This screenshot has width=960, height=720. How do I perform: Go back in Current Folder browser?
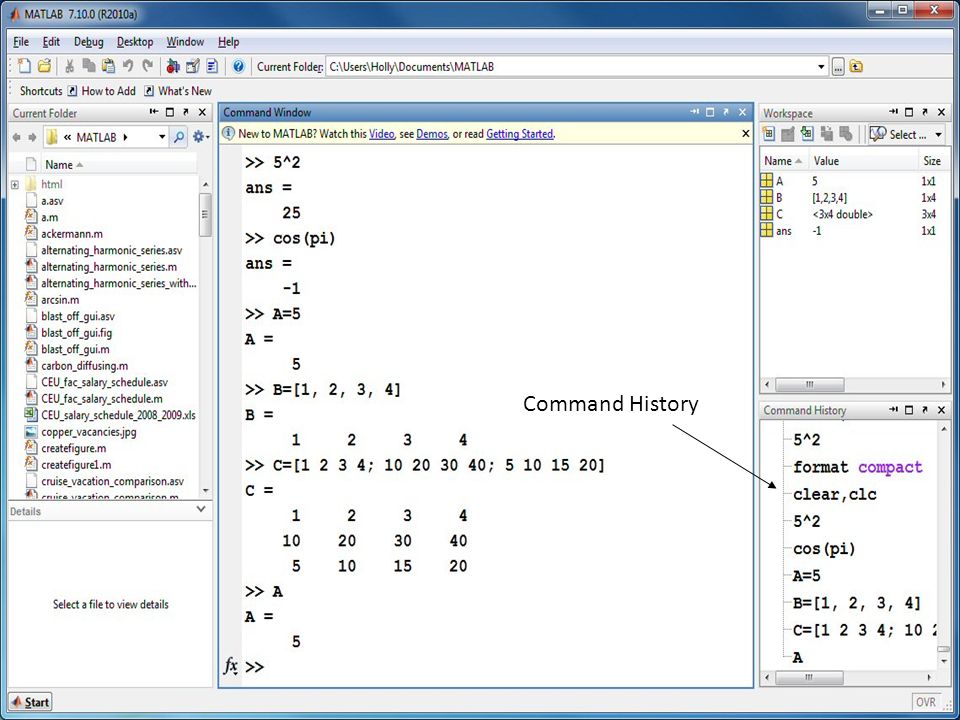(x=17, y=137)
